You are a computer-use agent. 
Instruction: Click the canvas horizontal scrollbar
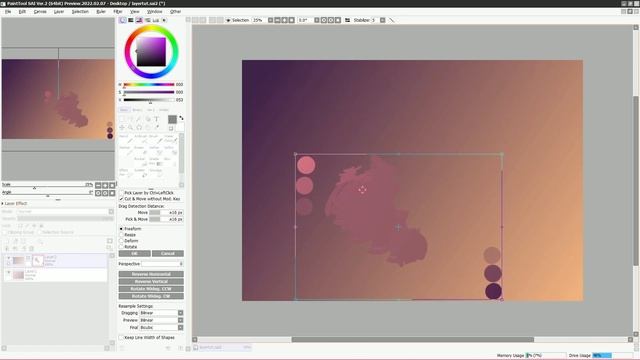[x=412, y=340]
